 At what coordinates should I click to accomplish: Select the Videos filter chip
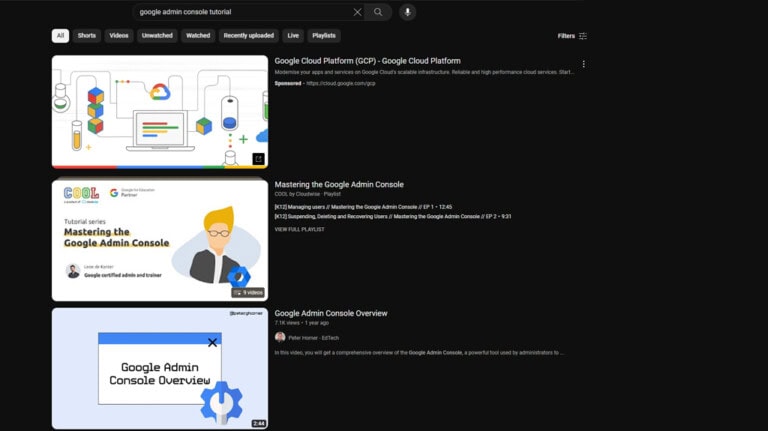coord(119,36)
